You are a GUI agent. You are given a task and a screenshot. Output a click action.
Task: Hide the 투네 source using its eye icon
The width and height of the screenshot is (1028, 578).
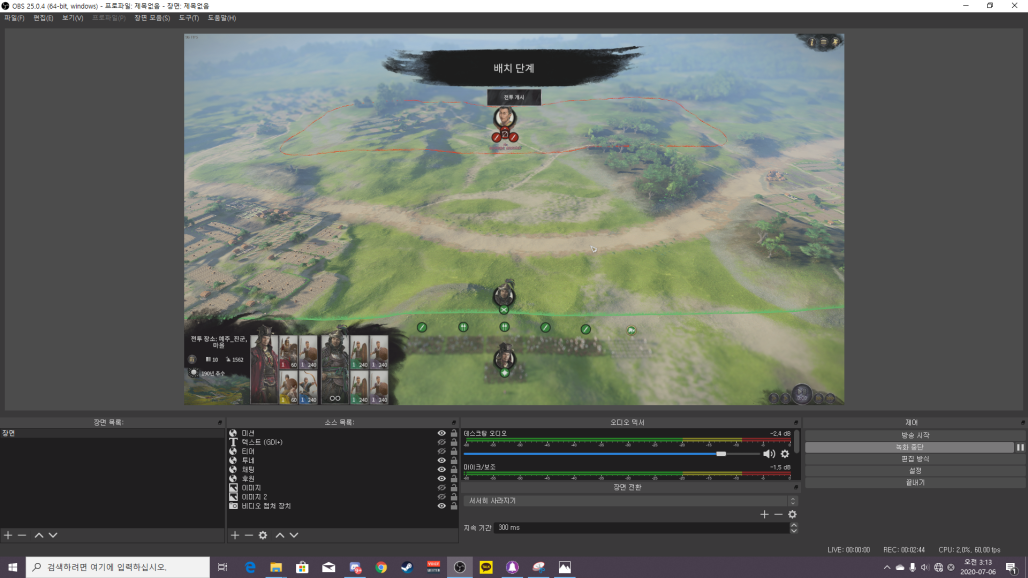pyautogui.click(x=441, y=461)
